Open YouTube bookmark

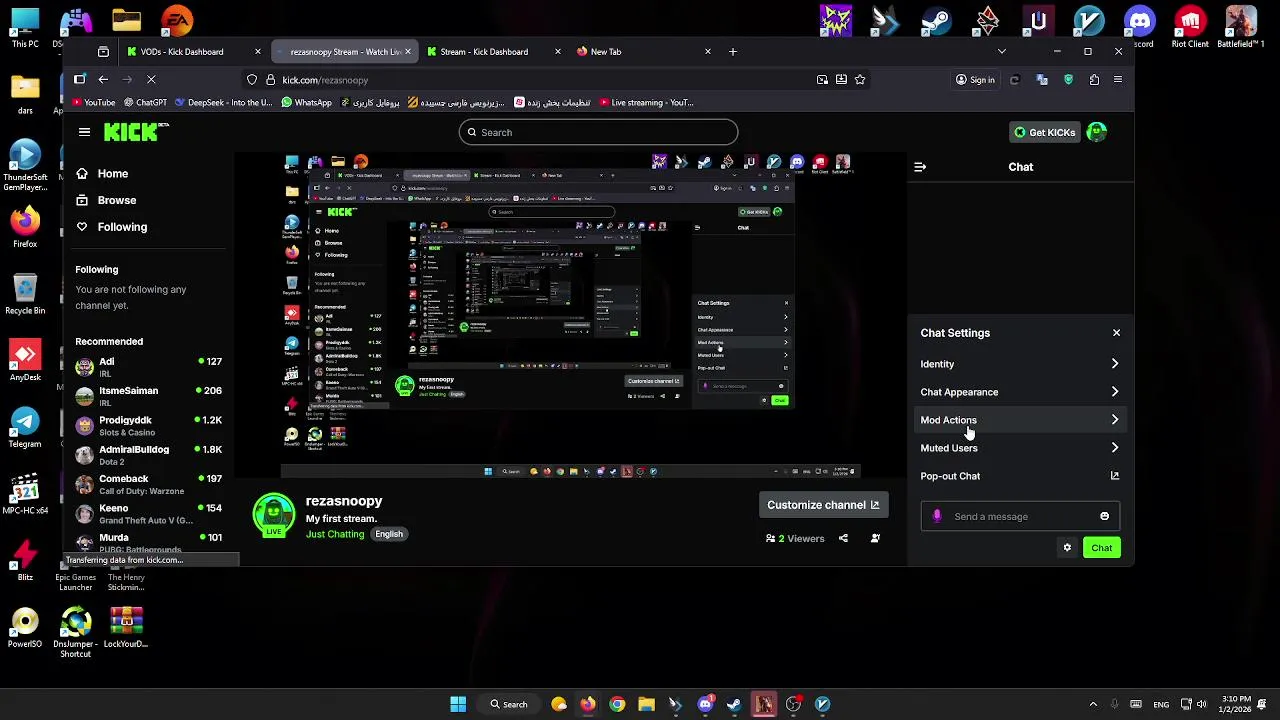tap(93, 102)
